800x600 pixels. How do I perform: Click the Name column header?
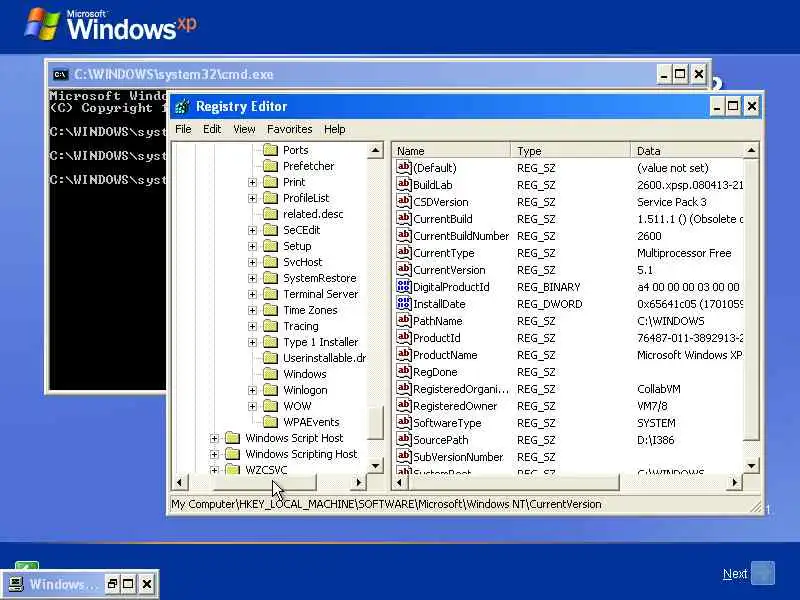click(451, 151)
